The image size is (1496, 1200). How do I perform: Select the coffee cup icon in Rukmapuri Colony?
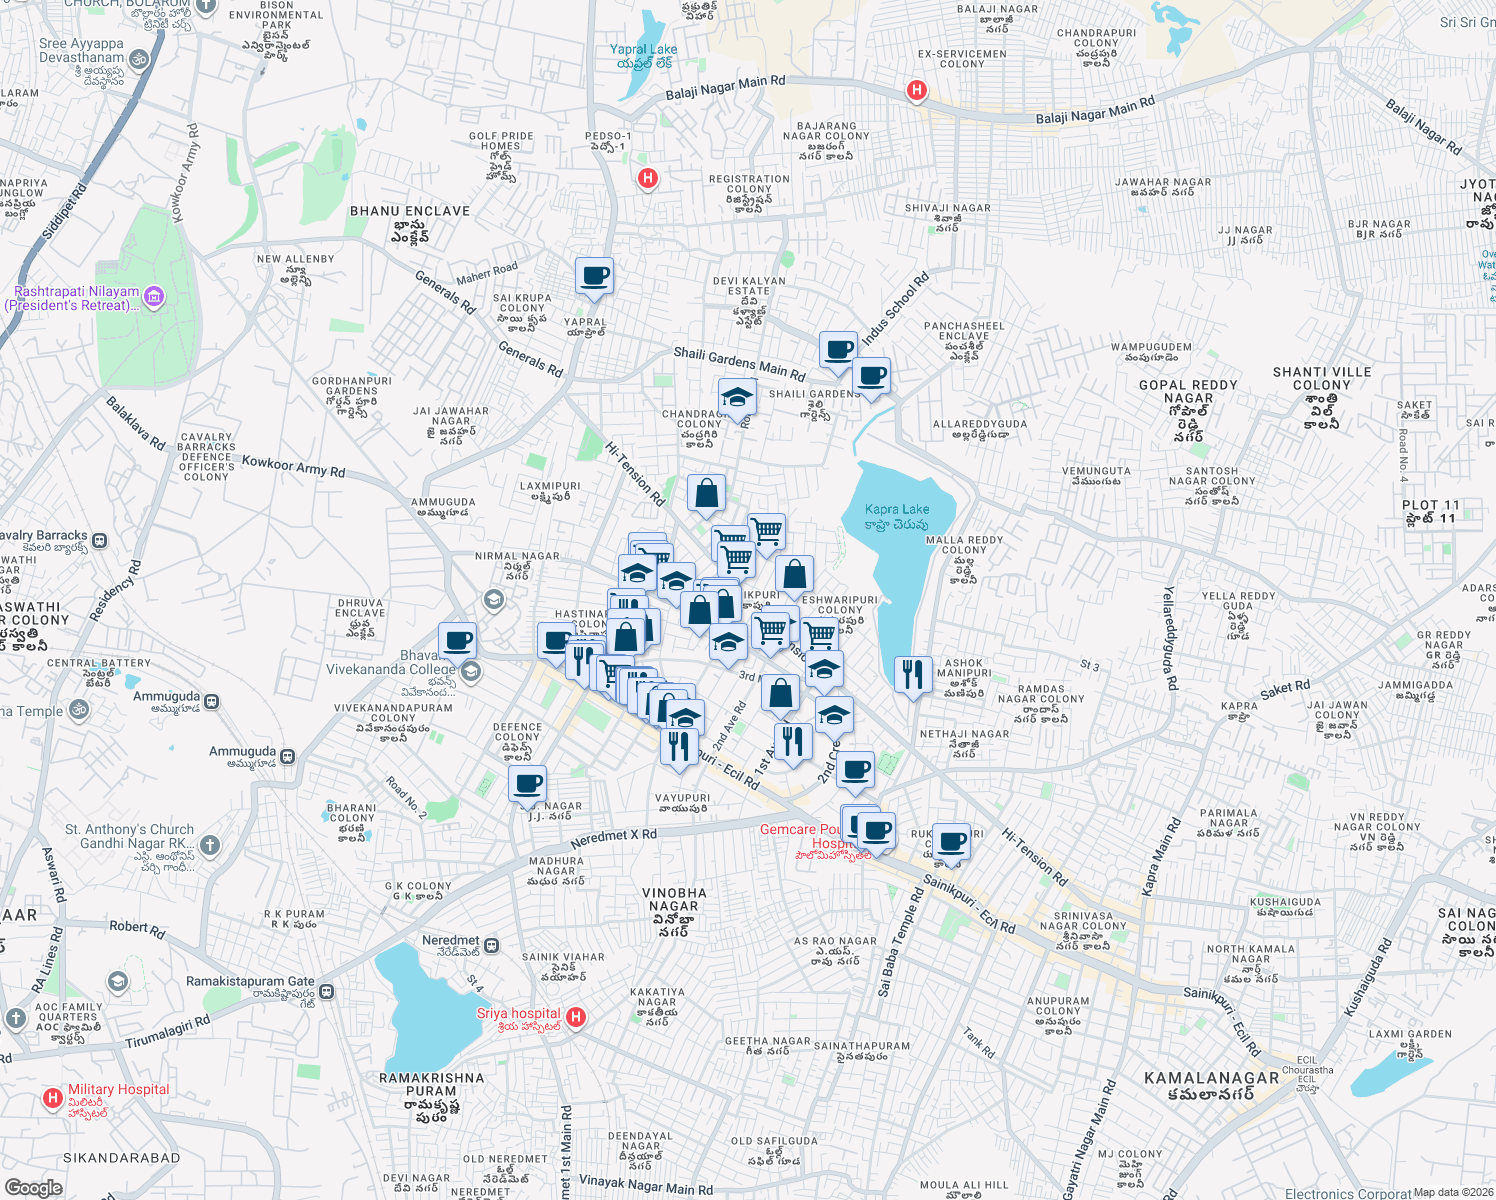pyautogui.click(x=950, y=840)
